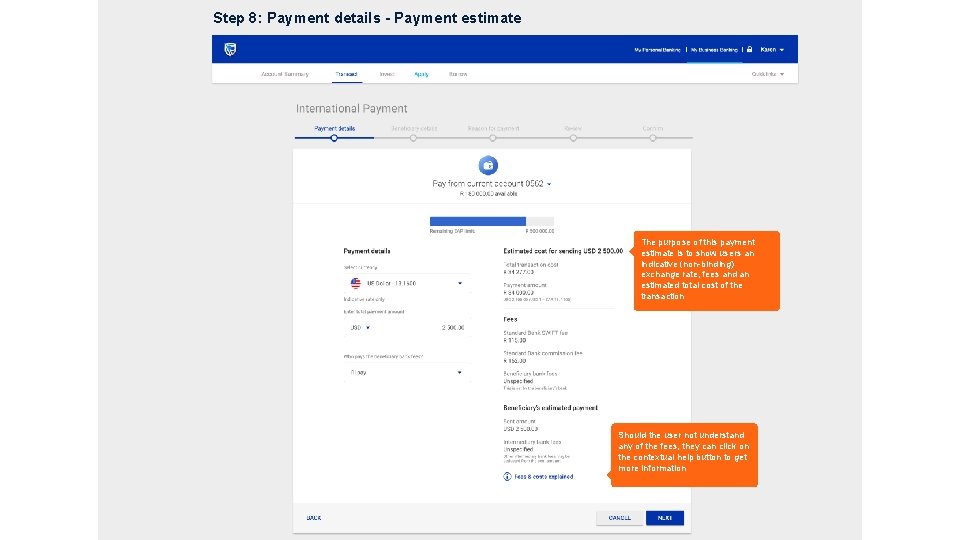Click the Estimated cost for sending USD 2 500.00 heading
Image resolution: width=960 pixels, height=540 pixels.
pyautogui.click(x=563, y=251)
